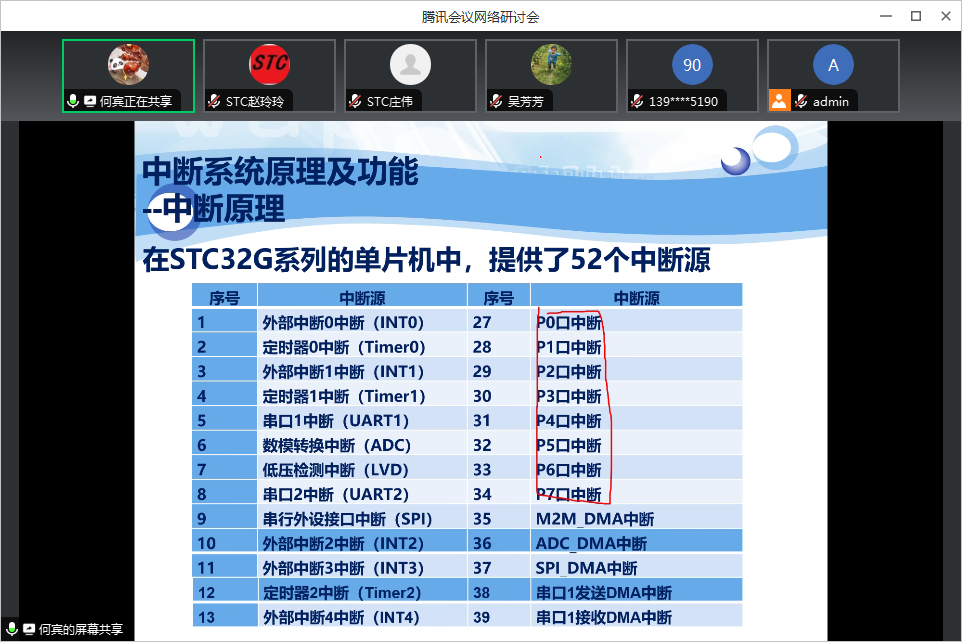Click the slide heading 中断系统原理及功能

tap(280, 171)
